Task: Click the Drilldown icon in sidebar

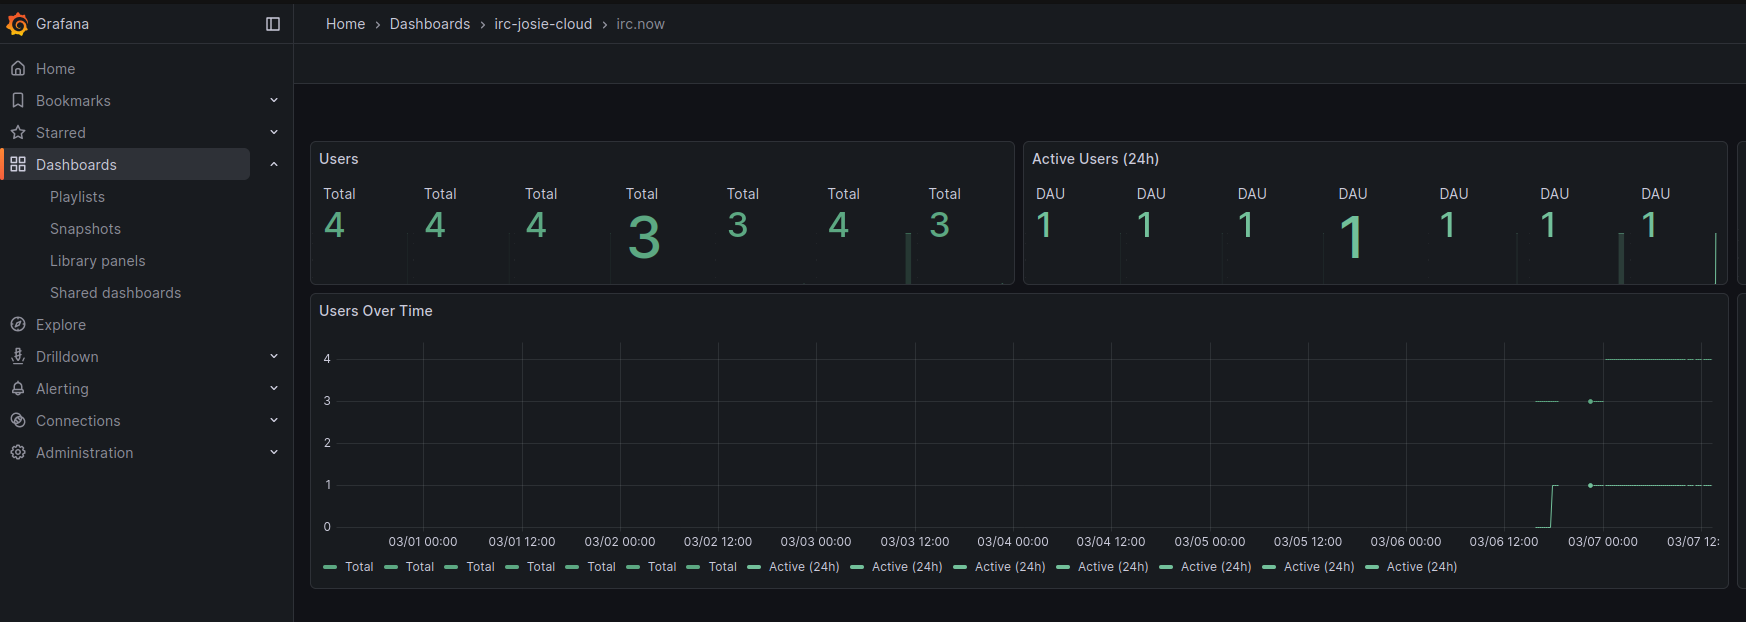Action: [x=18, y=357]
